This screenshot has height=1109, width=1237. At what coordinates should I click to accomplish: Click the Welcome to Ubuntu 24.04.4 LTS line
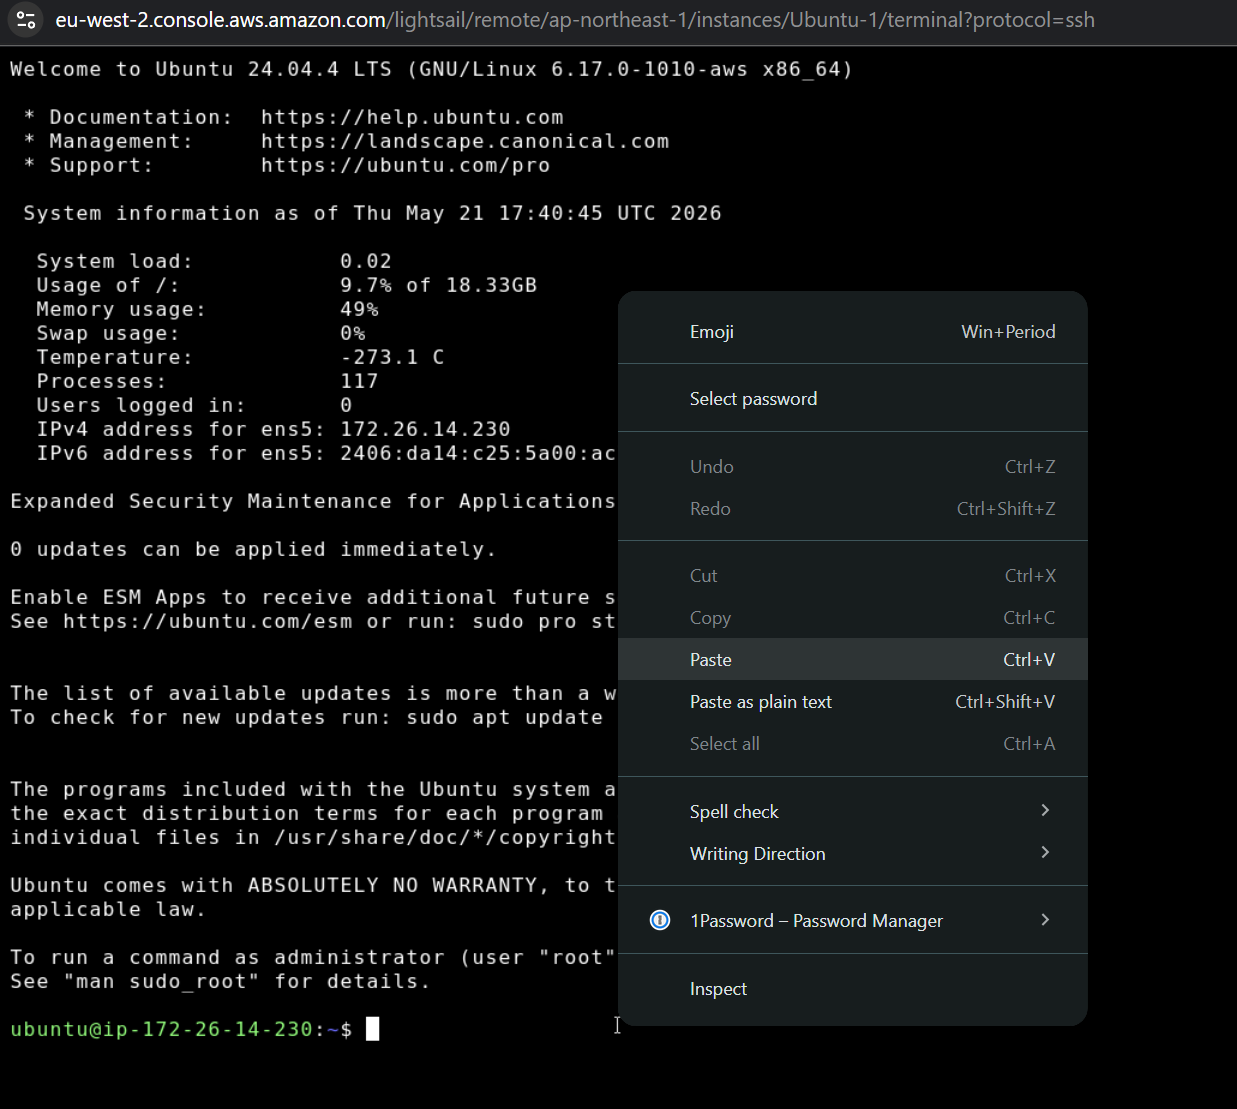432,69
